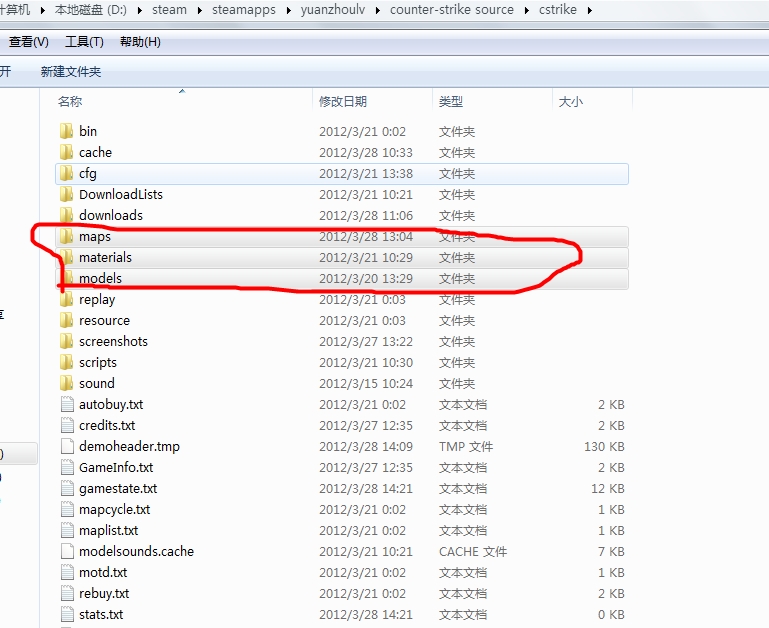Viewport: 769px width, 628px height.
Task: Expand the arrow after steam in path
Action: coord(200,10)
